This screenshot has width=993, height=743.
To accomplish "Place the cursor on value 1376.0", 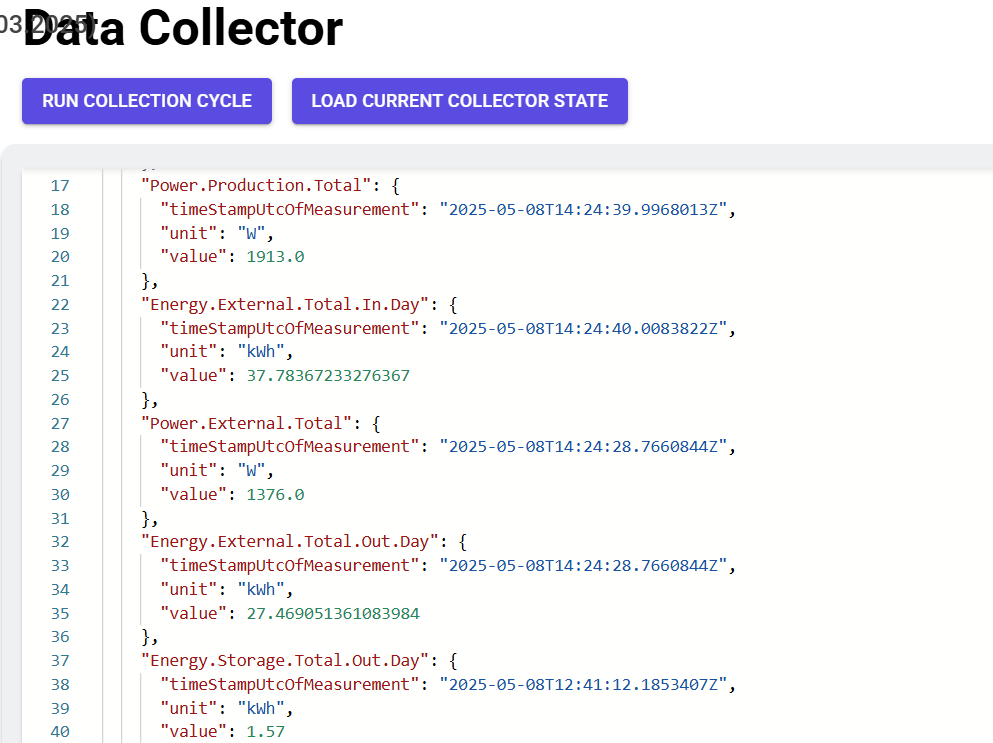I will [x=276, y=494].
